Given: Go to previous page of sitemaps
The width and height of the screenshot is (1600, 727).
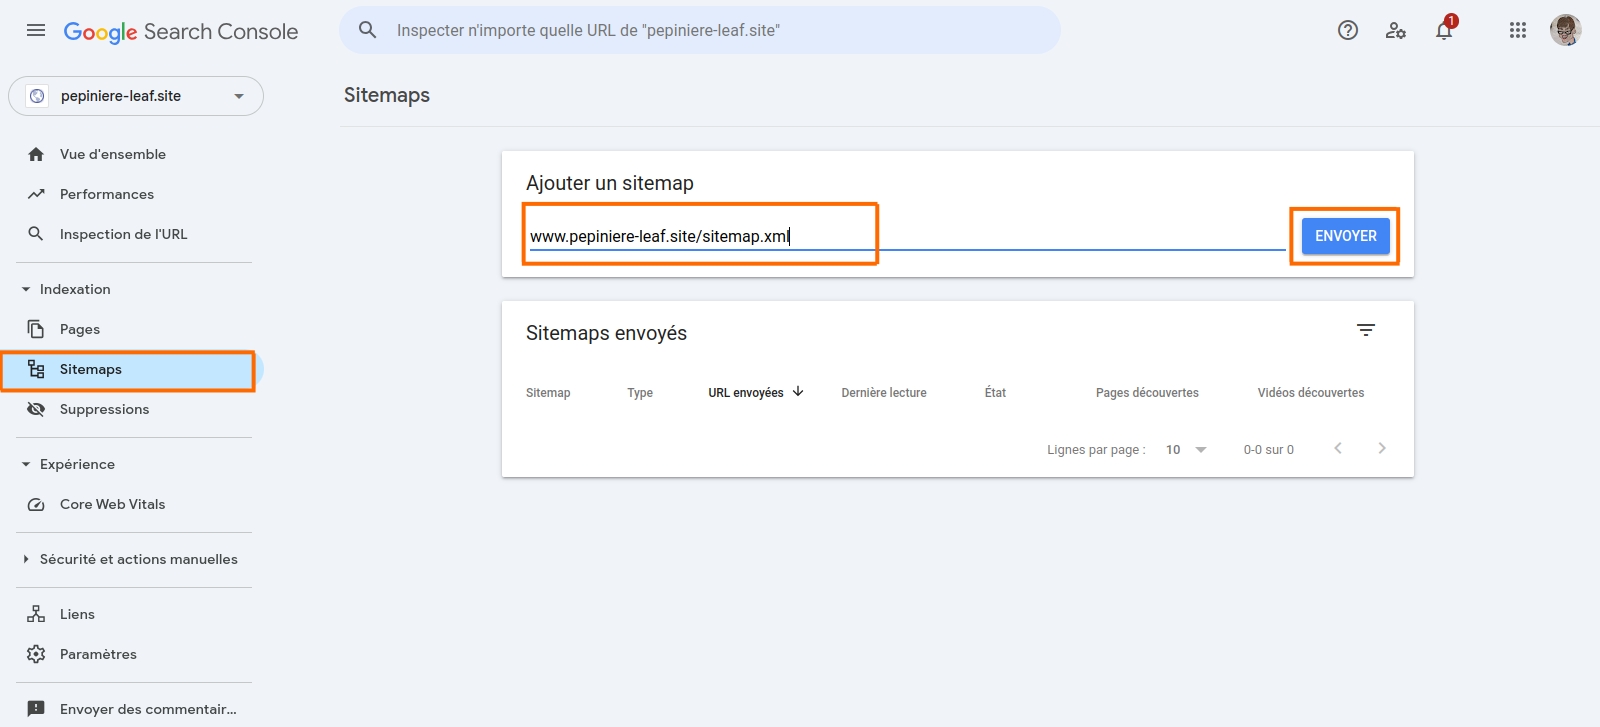Looking at the screenshot, I should [1338, 448].
